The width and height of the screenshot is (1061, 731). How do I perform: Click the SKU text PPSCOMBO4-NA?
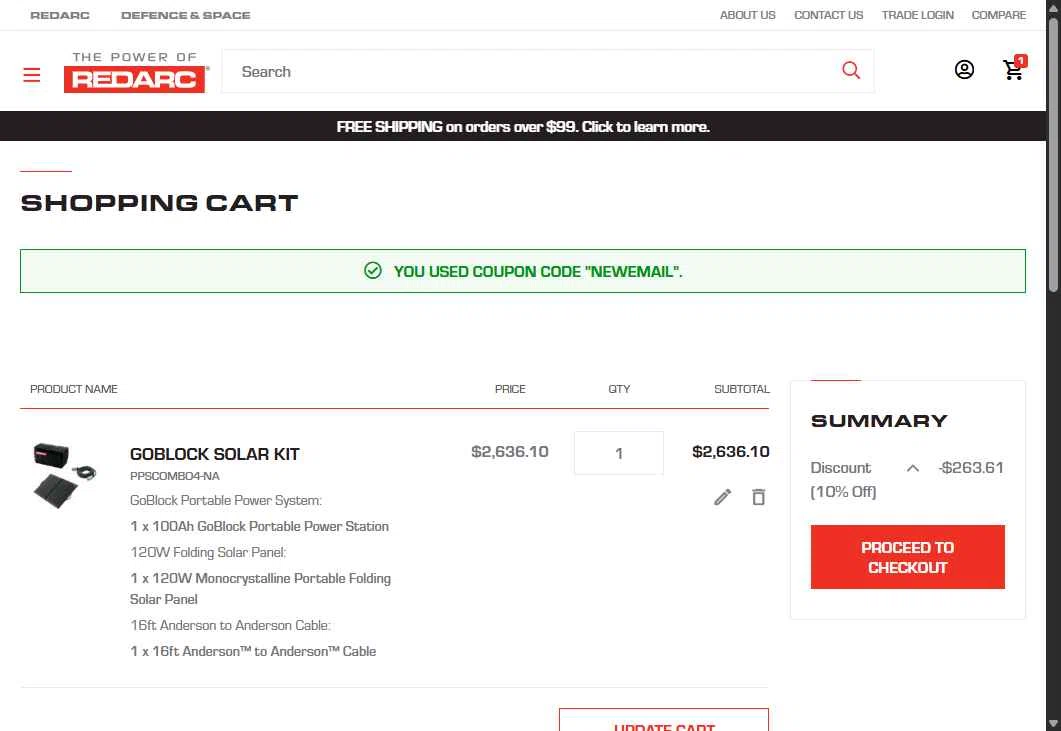pos(175,476)
